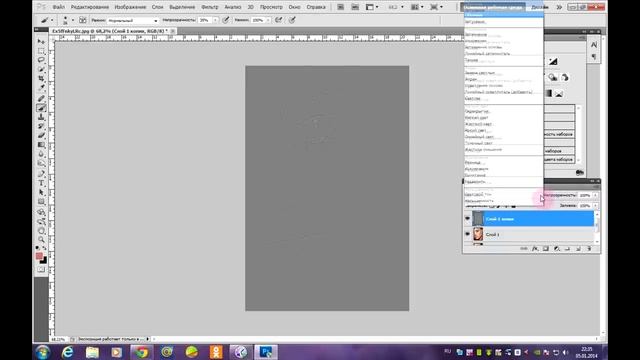Image resolution: width=640 pixels, height=360 pixels.
Task: Open the Windows Start menu
Action: tap(43, 352)
